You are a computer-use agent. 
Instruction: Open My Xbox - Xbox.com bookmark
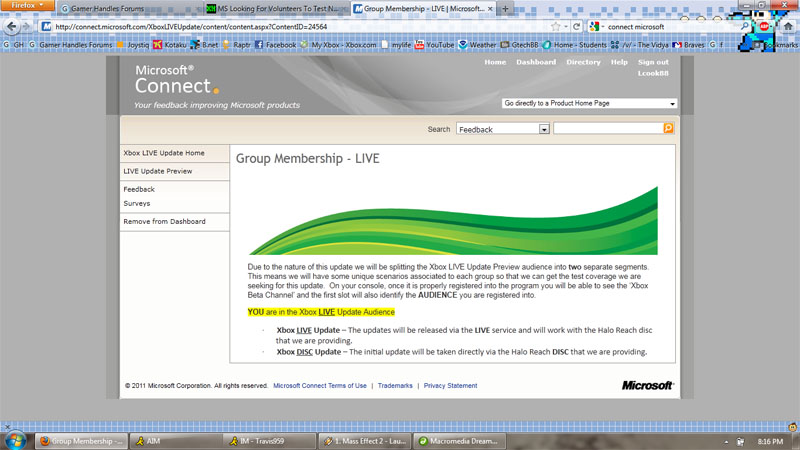[338, 45]
